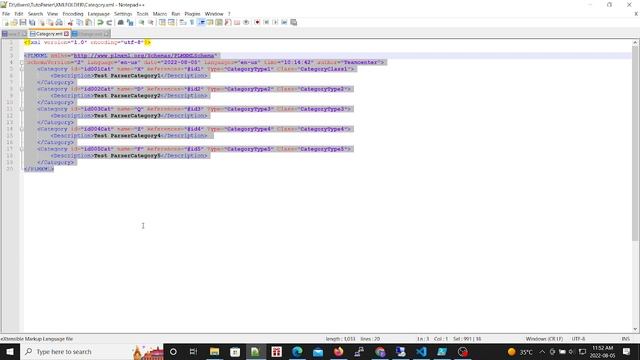
Task: Open Firefox from the taskbar
Action: tap(338, 352)
